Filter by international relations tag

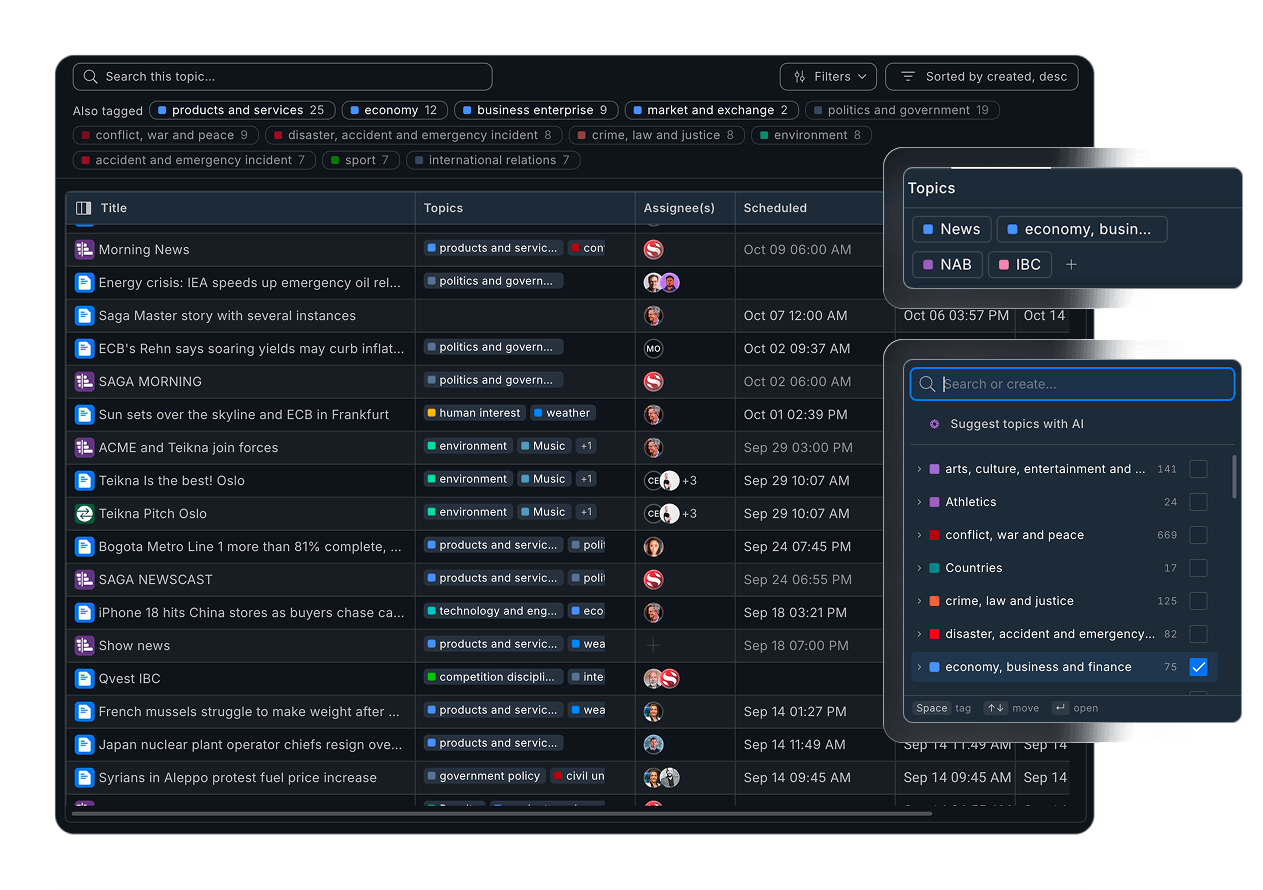point(493,160)
